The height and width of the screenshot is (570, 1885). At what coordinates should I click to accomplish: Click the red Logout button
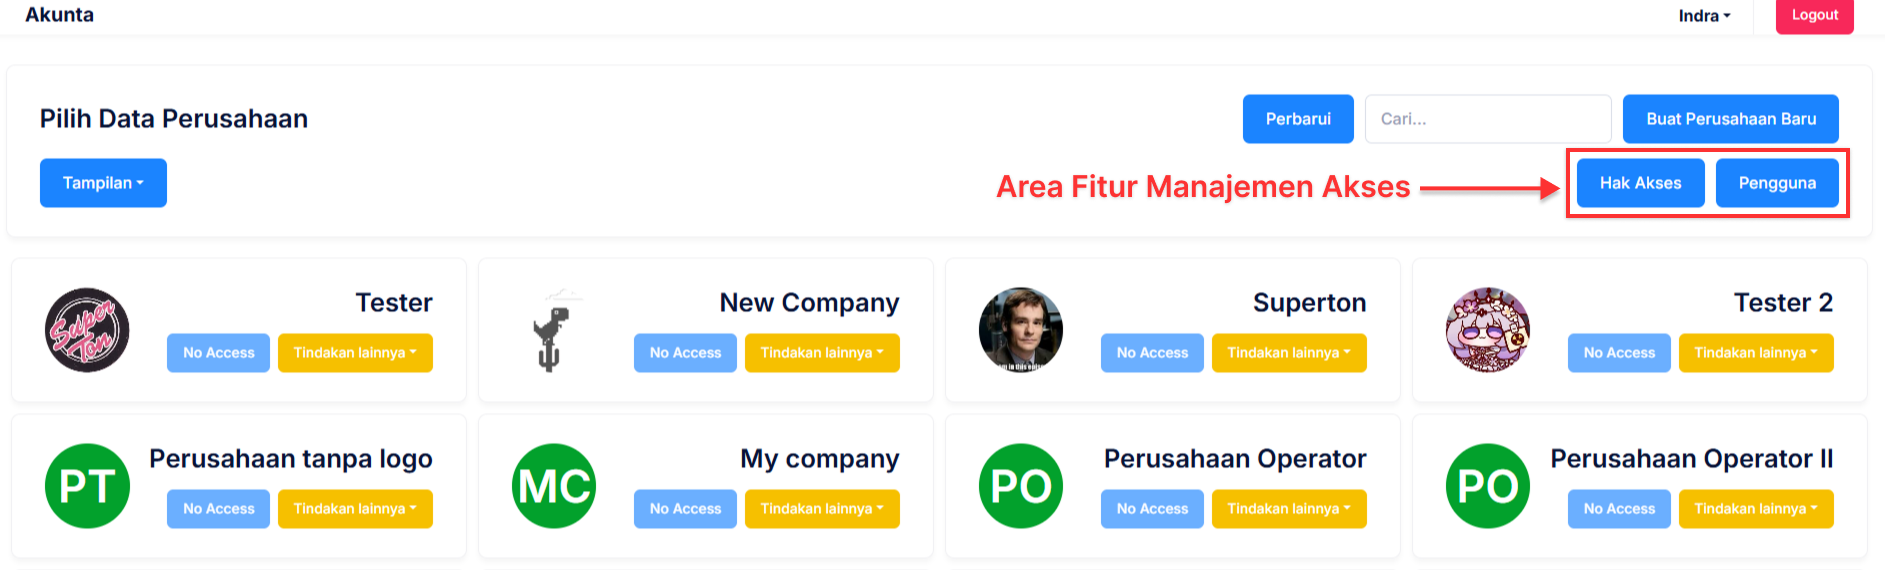pos(1814,16)
